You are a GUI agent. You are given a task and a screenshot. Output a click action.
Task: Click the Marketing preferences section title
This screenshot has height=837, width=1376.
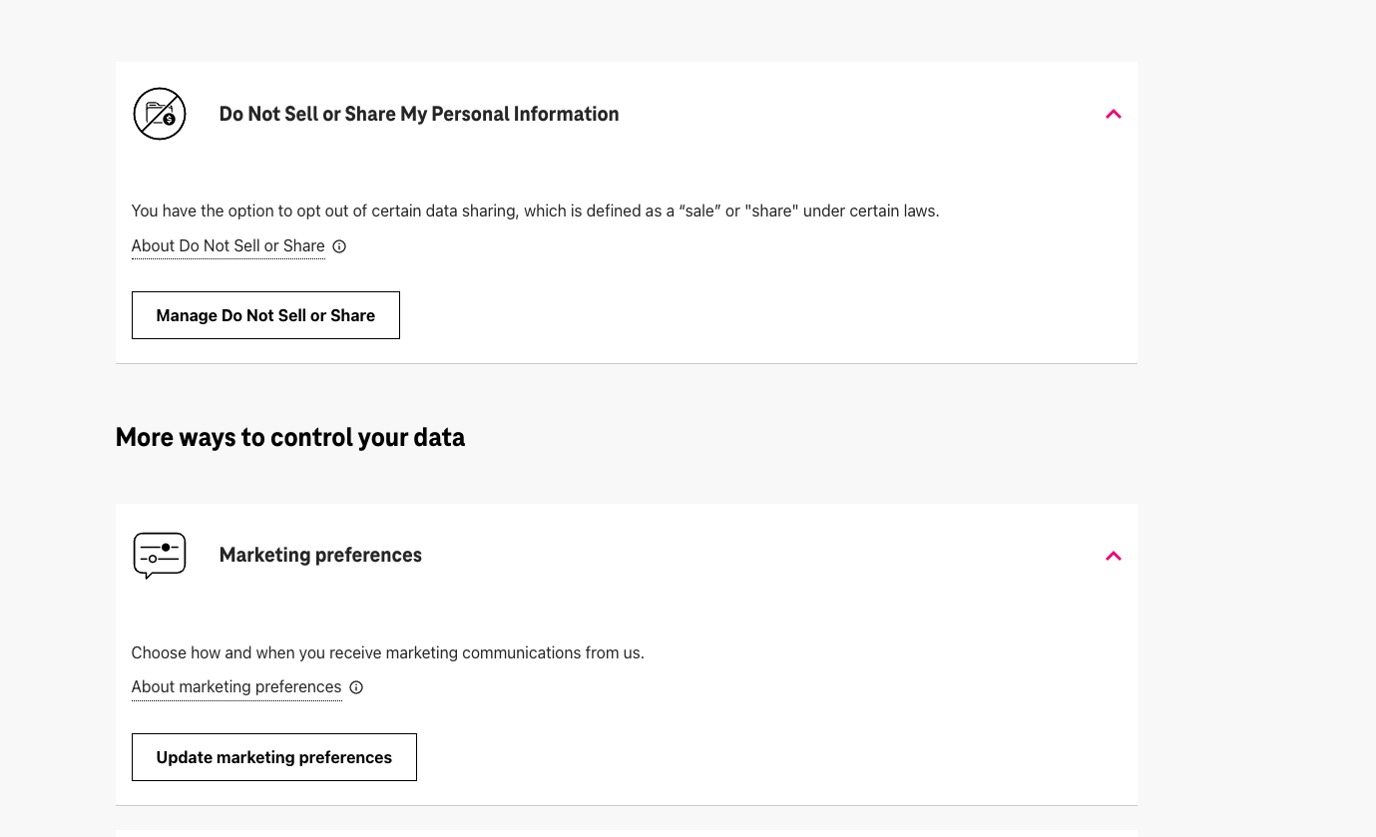(x=320, y=555)
